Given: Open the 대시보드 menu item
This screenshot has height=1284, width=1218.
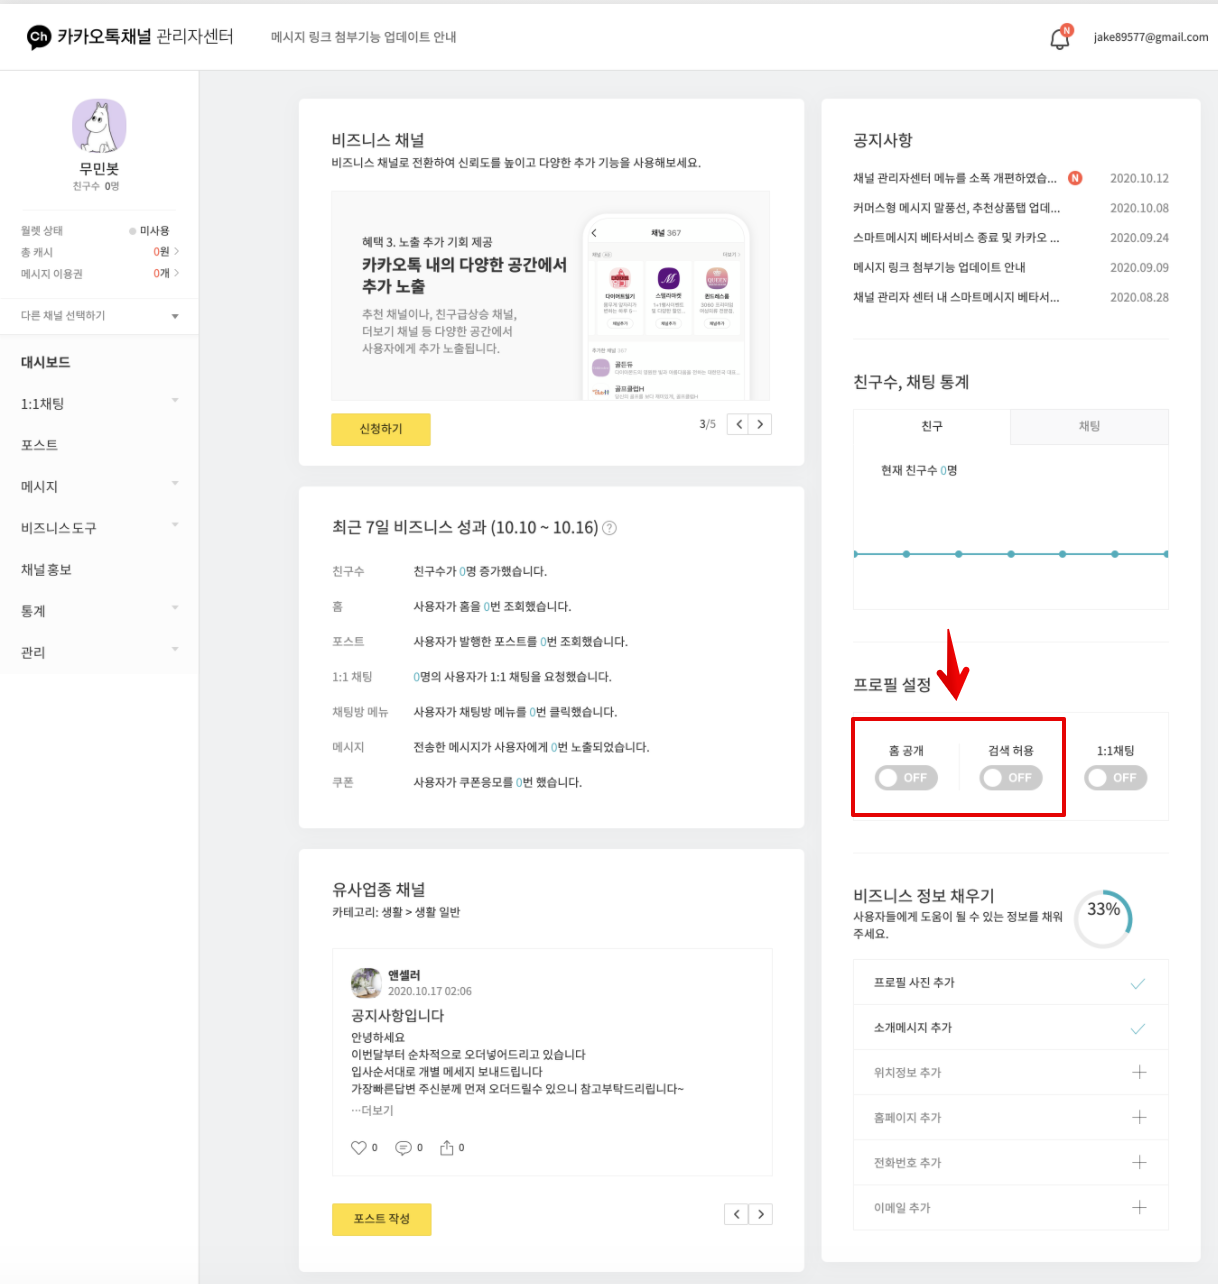Looking at the screenshot, I should pyautogui.click(x=46, y=362).
